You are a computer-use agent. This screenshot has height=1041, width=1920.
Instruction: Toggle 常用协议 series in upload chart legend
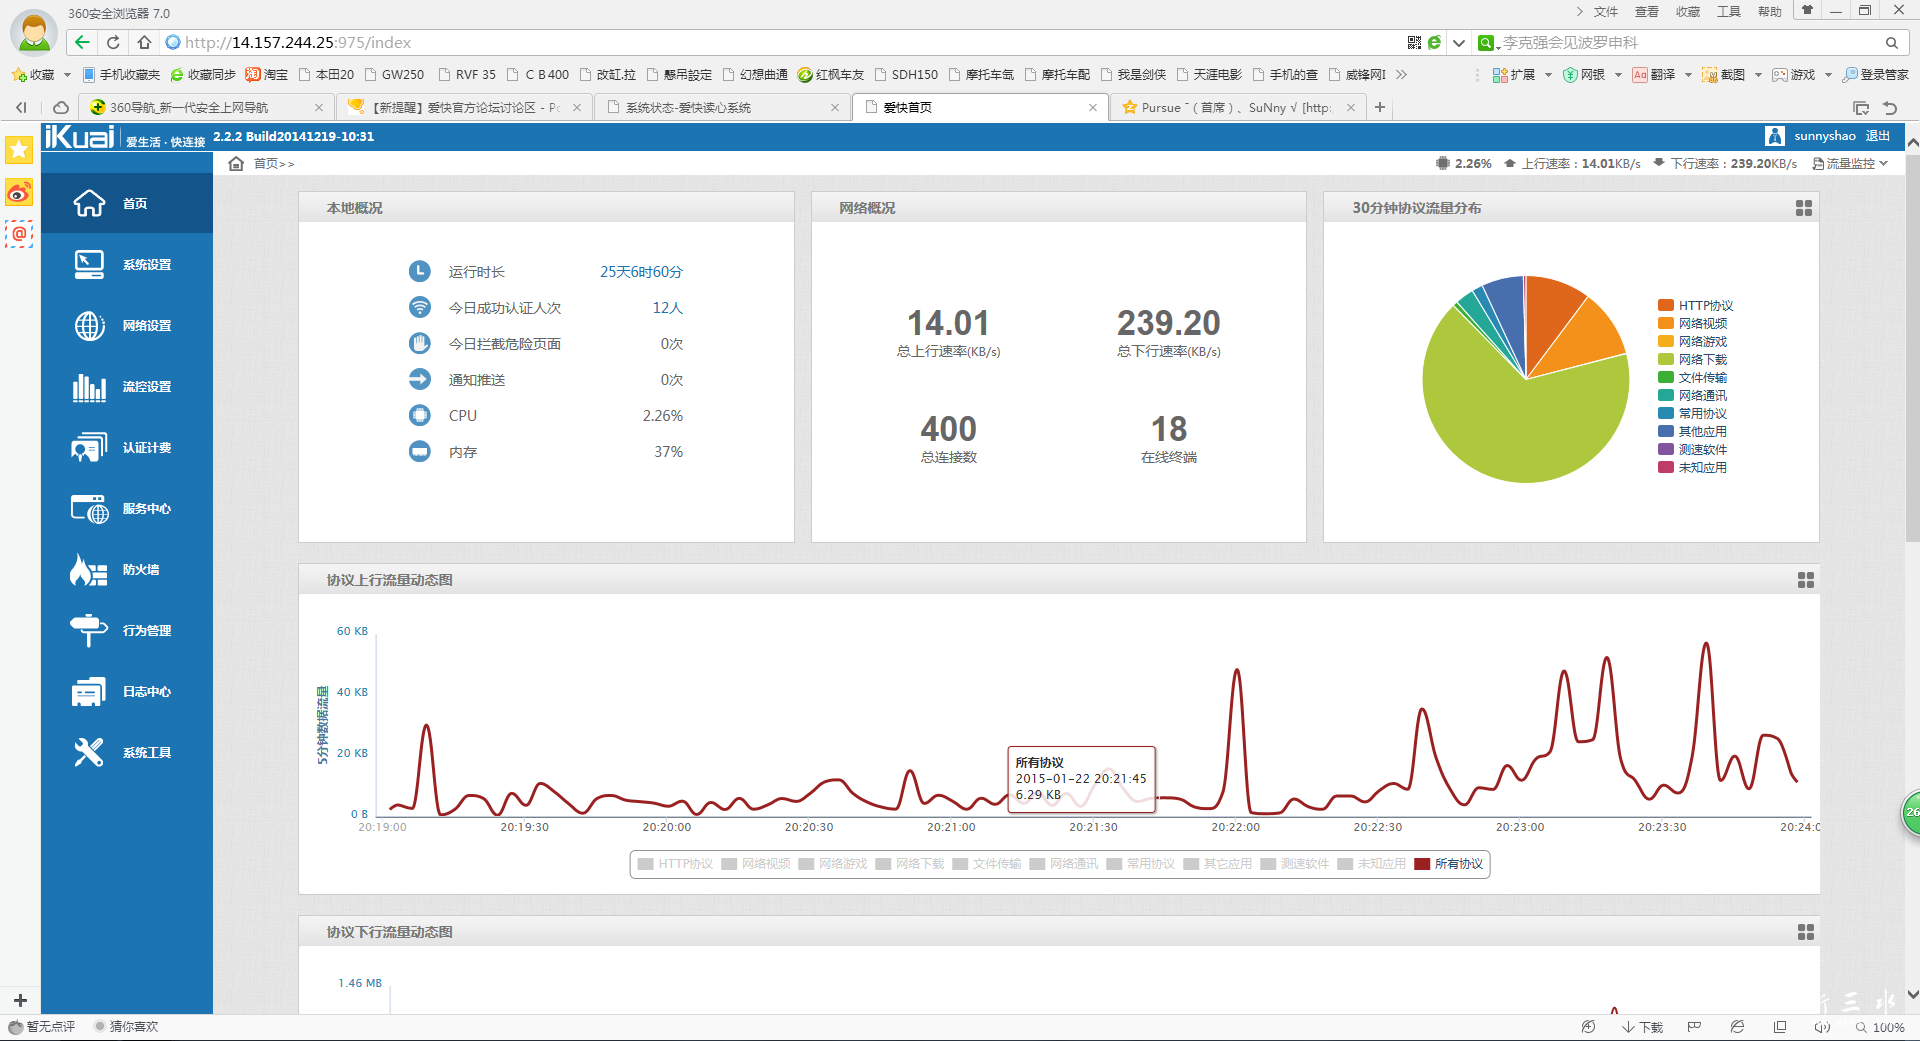(1141, 864)
